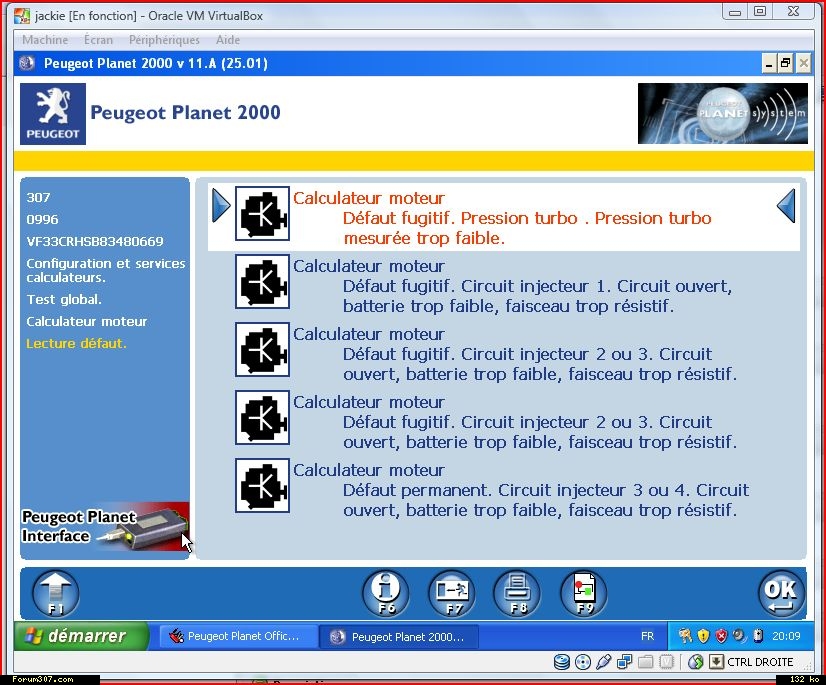Open the Aide menu
The height and width of the screenshot is (685, 826).
click(x=227, y=40)
